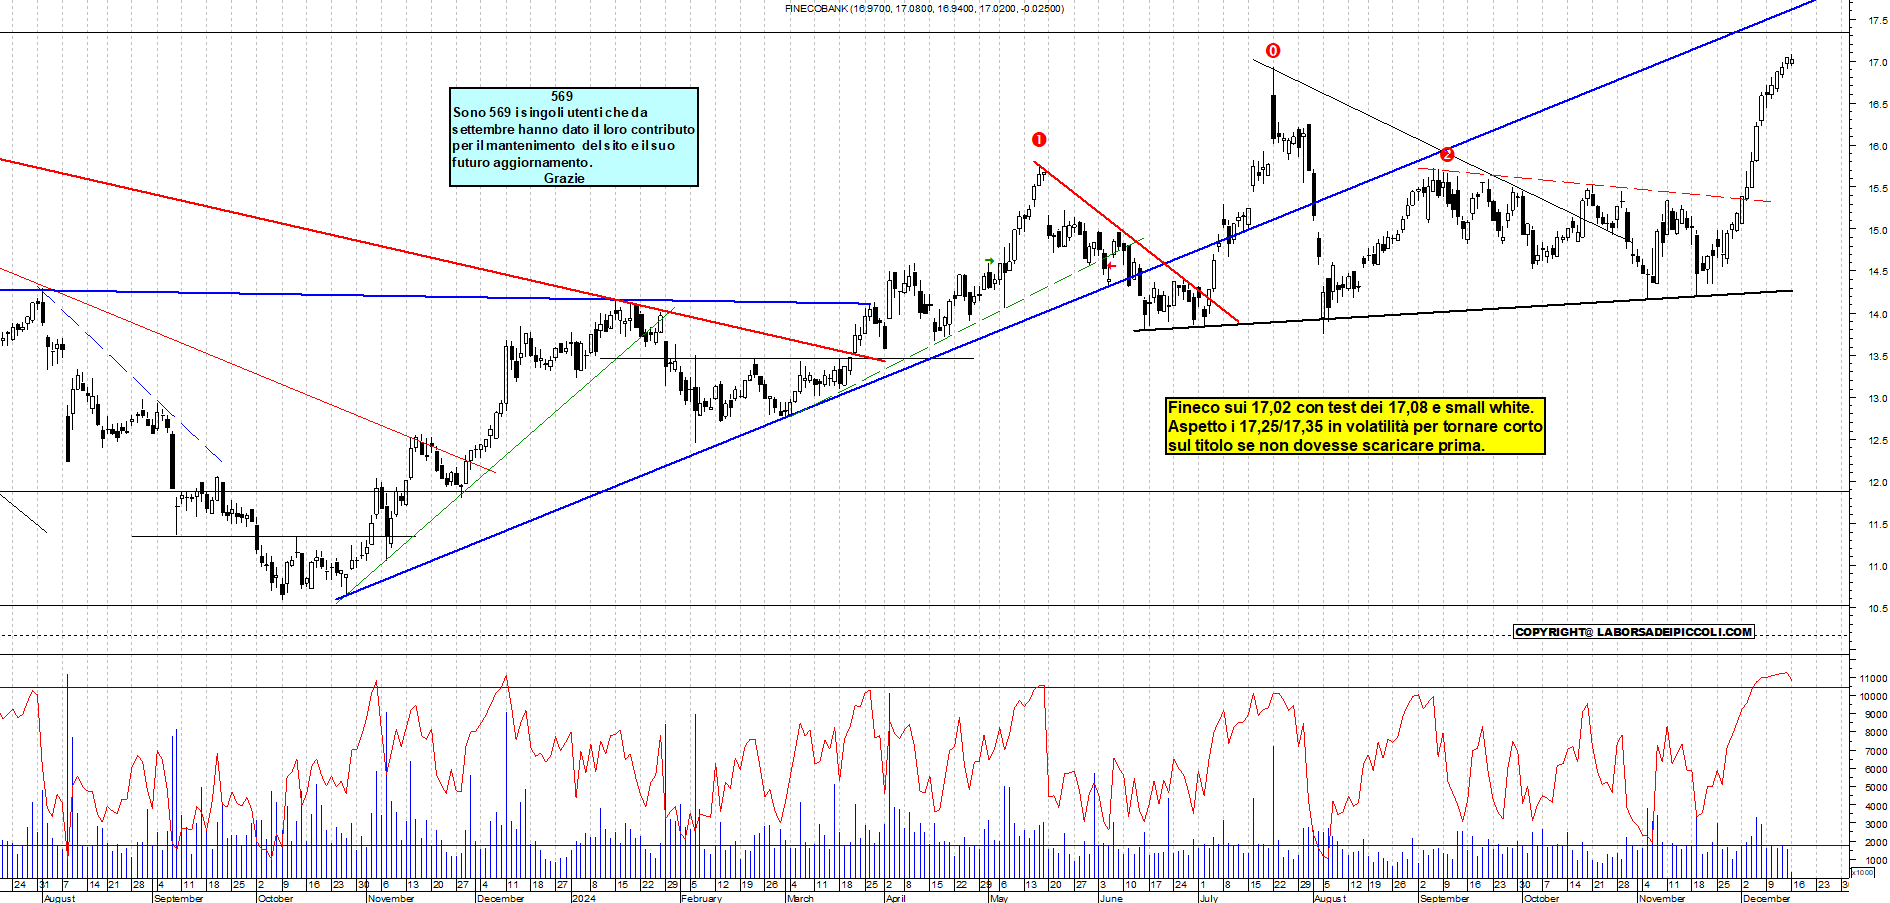Screen dimensions: 1890x903
Task: Click the 17.0 price axis label
Action: pos(1877,63)
